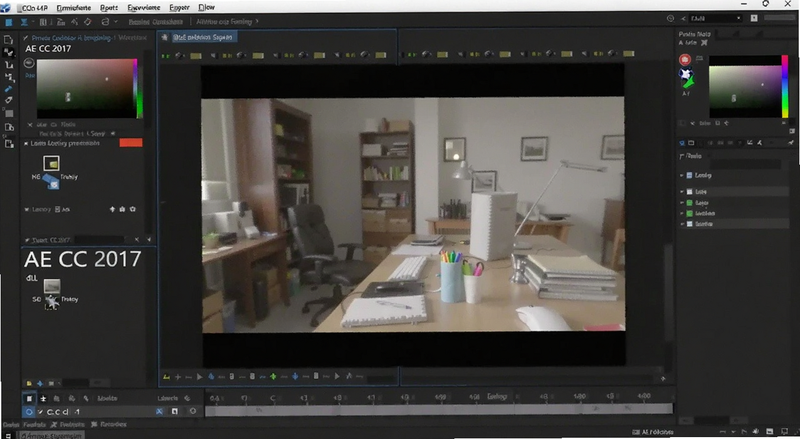800x439 pixels.
Task: Click the page icon atop the left tool column
Action: coord(8,39)
